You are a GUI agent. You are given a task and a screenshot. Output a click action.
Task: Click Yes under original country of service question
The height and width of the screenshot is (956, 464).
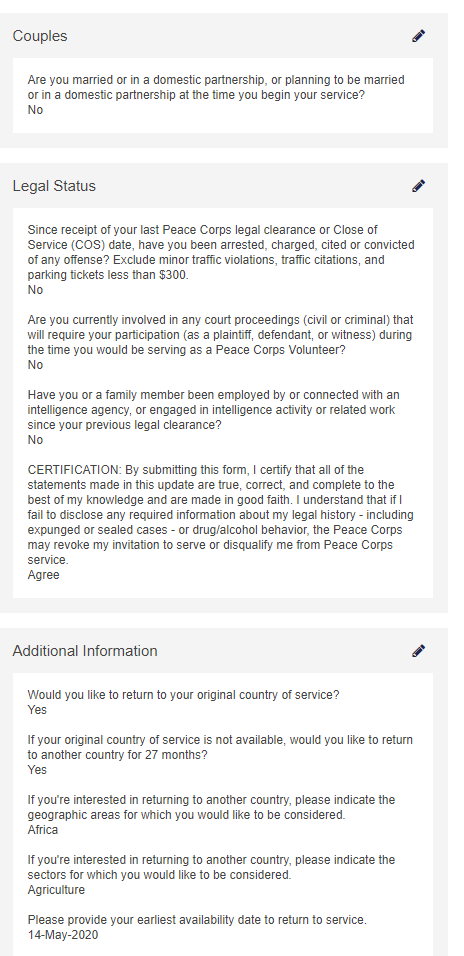[x=37, y=710]
